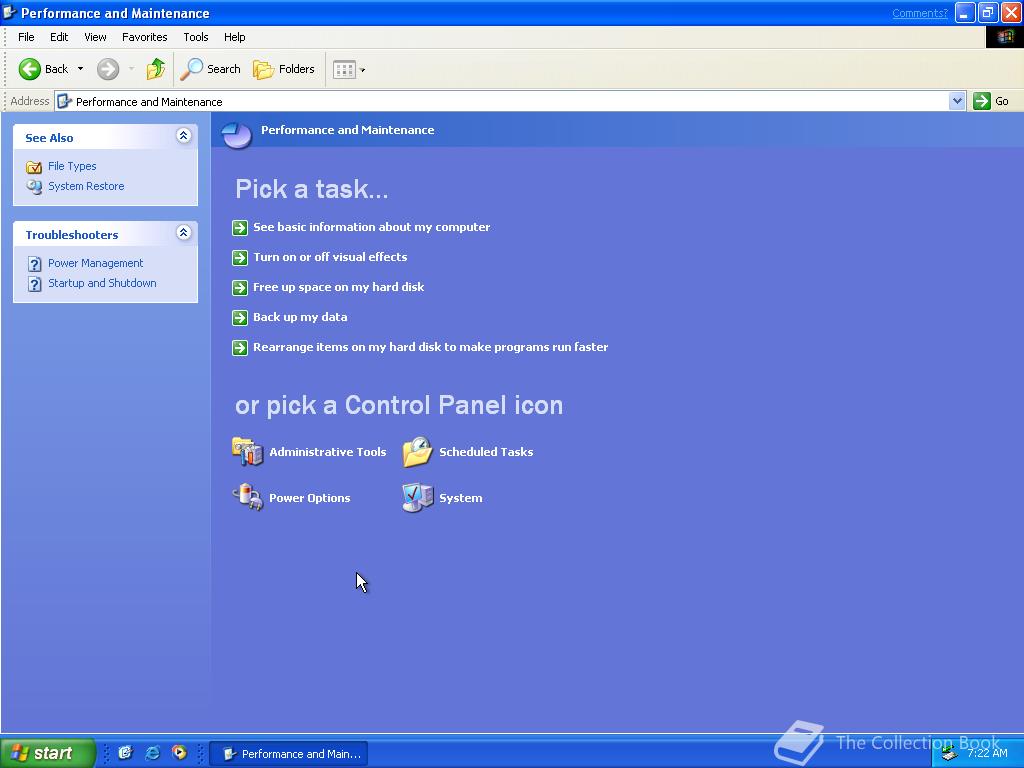Click the Power Management help icon
Screen dimensions: 1024x768
pos(35,264)
